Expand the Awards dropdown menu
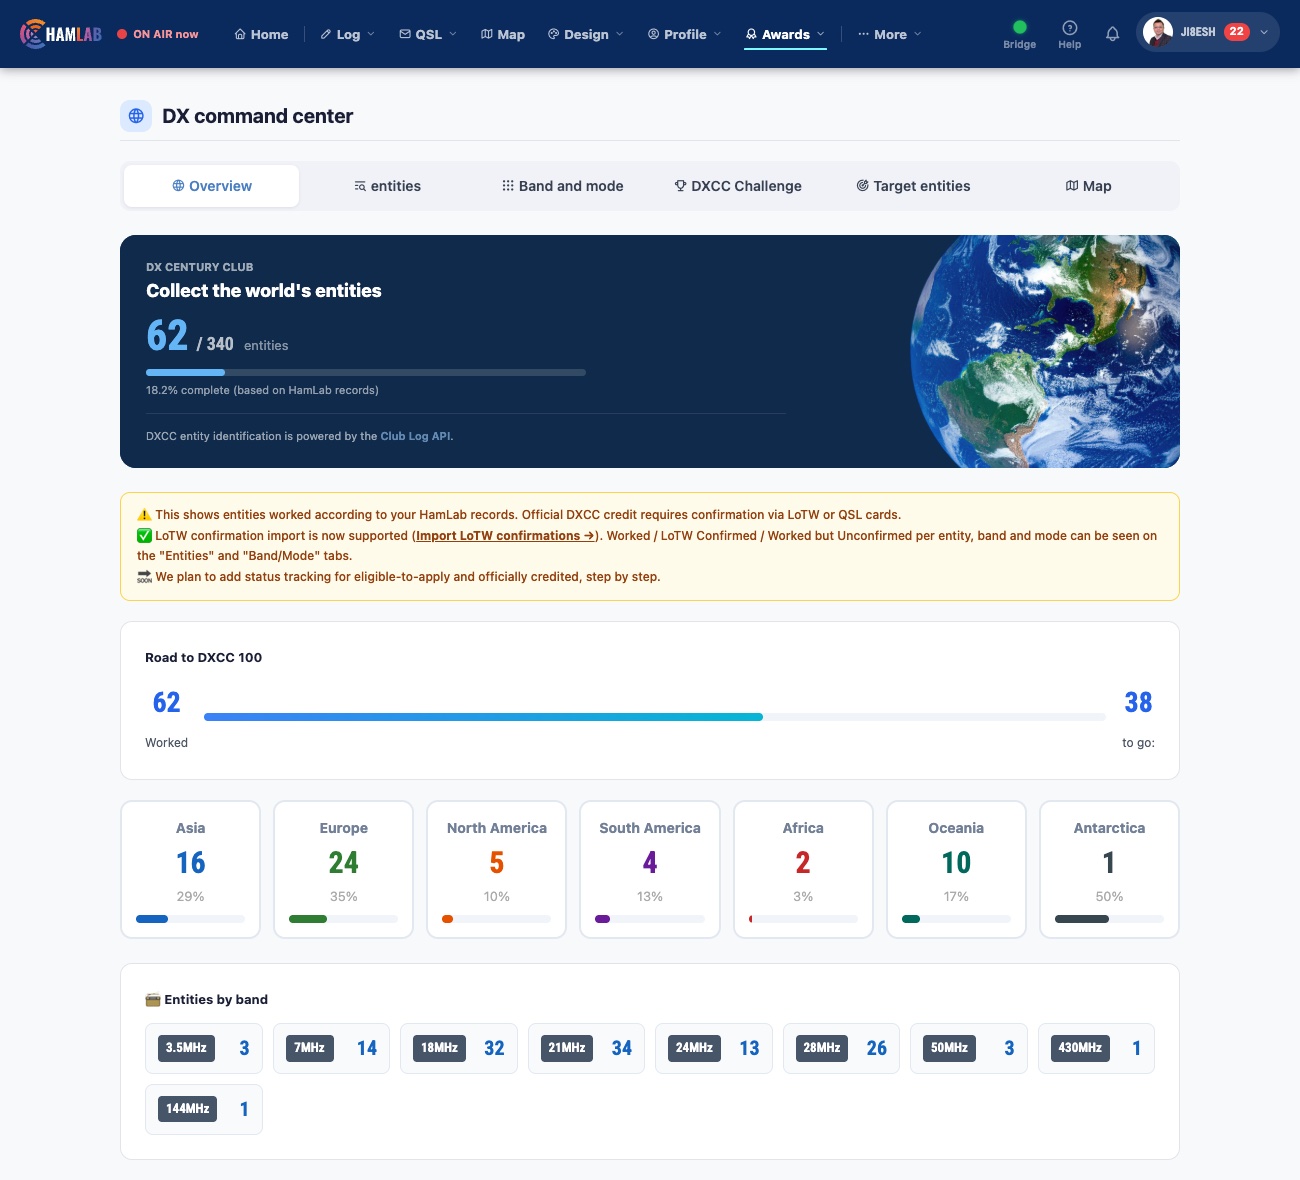This screenshot has height=1180, width=1300. pos(785,34)
